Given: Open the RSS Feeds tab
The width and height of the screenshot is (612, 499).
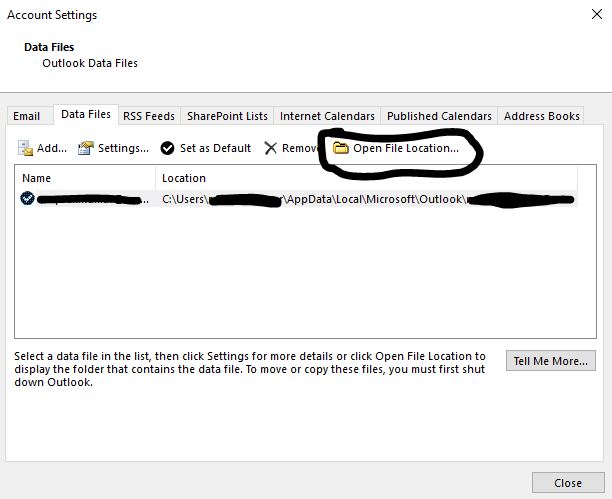Looking at the screenshot, I should (149, 116).
